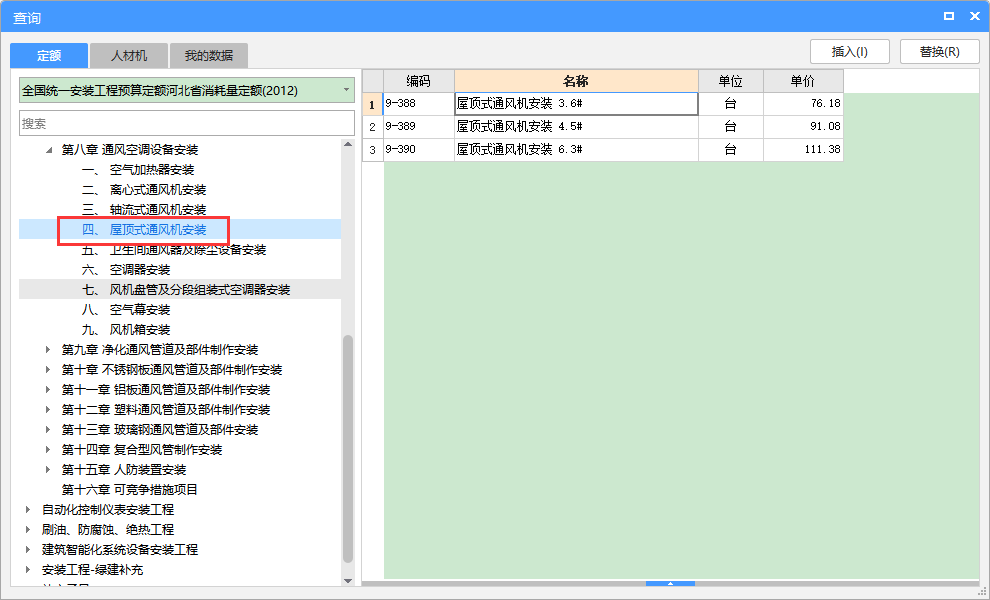Click the 替换(R) button
The image size is (990, 600).
[x=939, y=52]
